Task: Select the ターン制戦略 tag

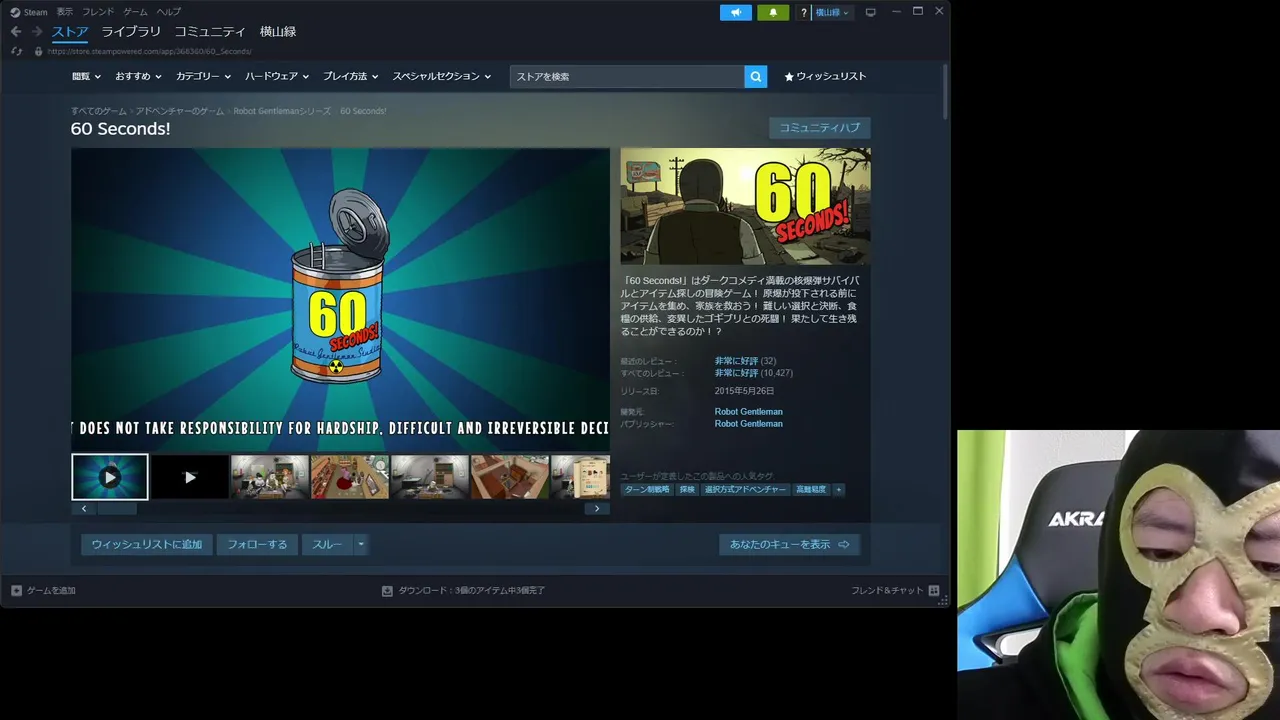Action: [647, 490]
